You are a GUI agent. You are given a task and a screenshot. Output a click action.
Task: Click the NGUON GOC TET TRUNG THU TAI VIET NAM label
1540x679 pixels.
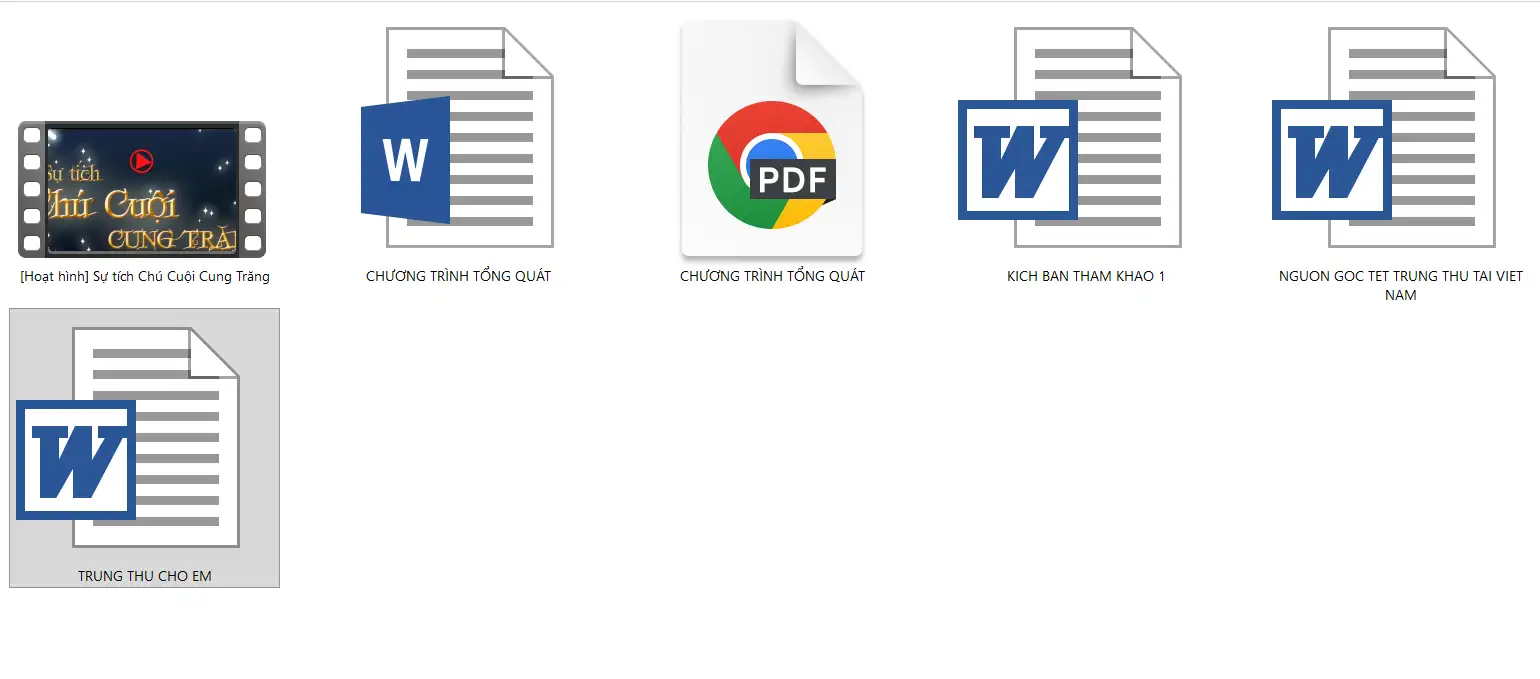click(1400, 285)
